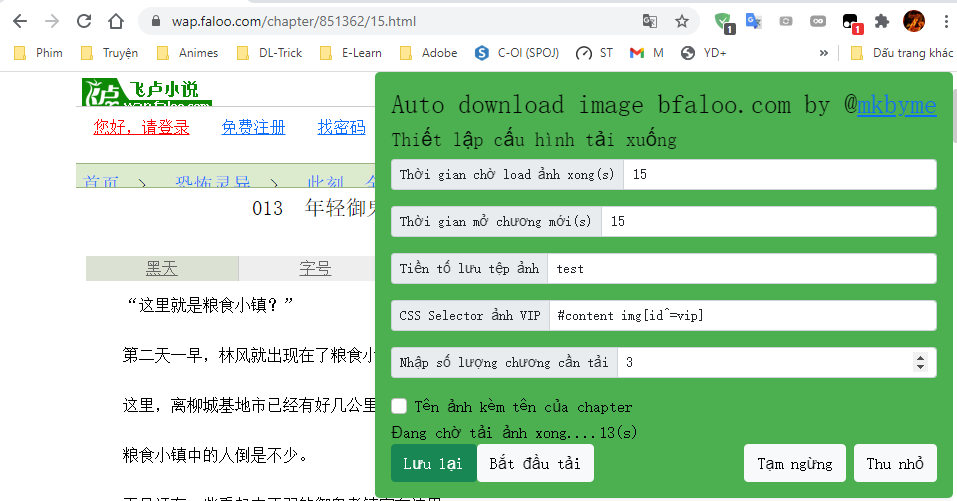This screenshot has height=501, width=957.
Task: Enable 'Tên ảnh kèm tên của chapter' checkbox
Action: coord(399,406)
